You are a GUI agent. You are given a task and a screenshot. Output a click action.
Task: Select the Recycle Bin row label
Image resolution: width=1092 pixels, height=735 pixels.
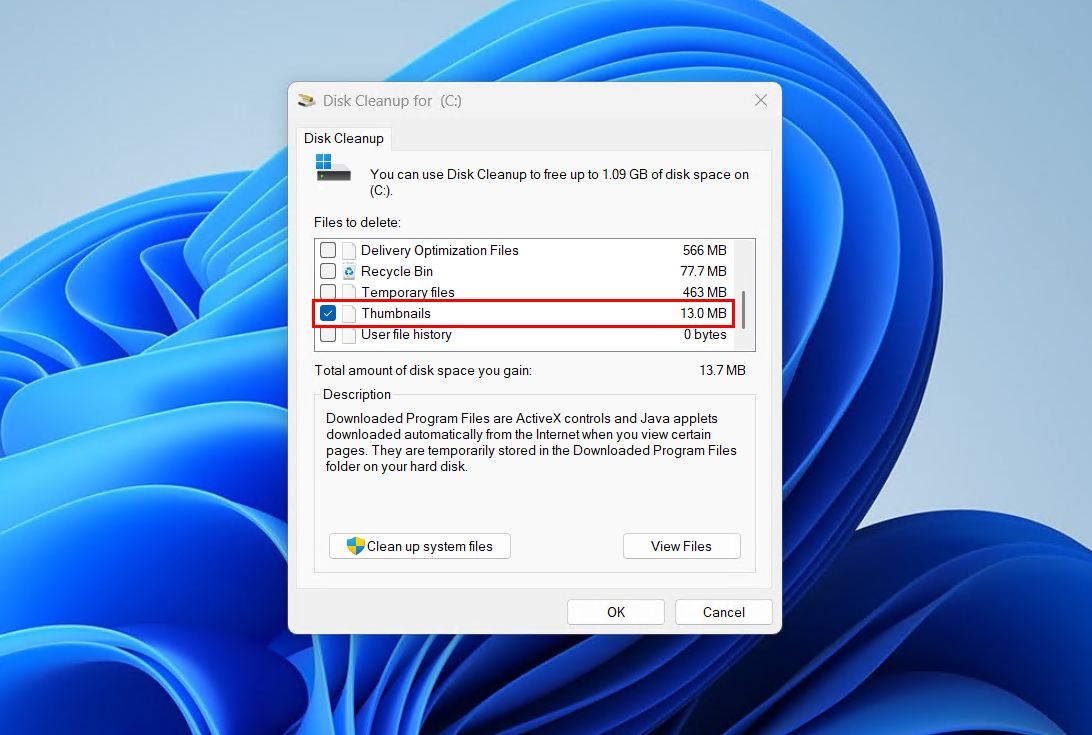click(x=396, y=271)
